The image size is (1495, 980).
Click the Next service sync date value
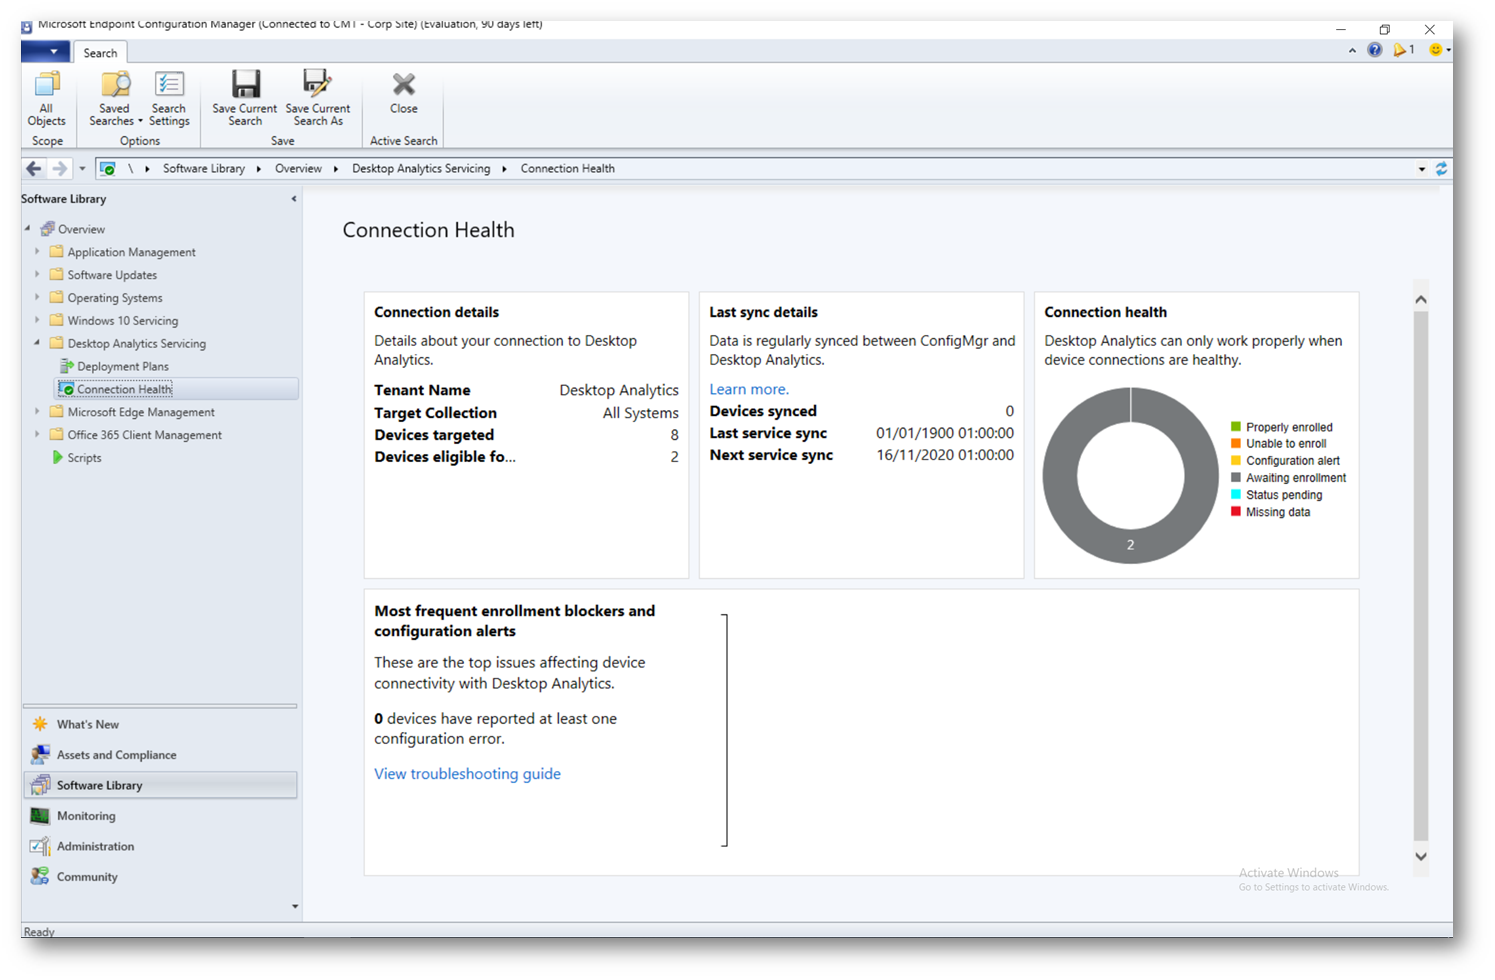click(x=945, y=455)
